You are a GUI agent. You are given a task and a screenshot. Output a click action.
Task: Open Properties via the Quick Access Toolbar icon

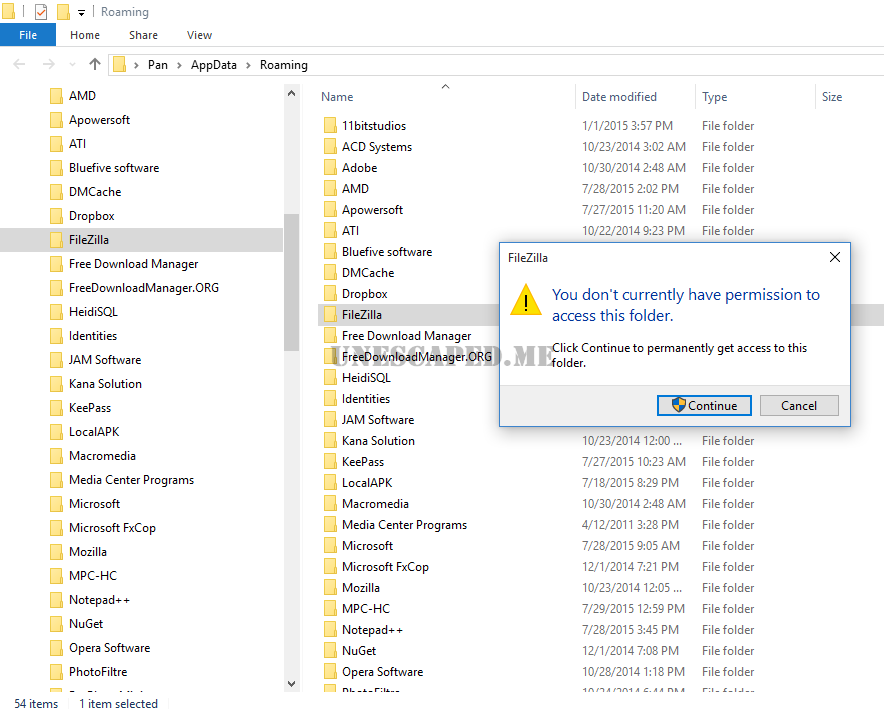click(40, 12)
